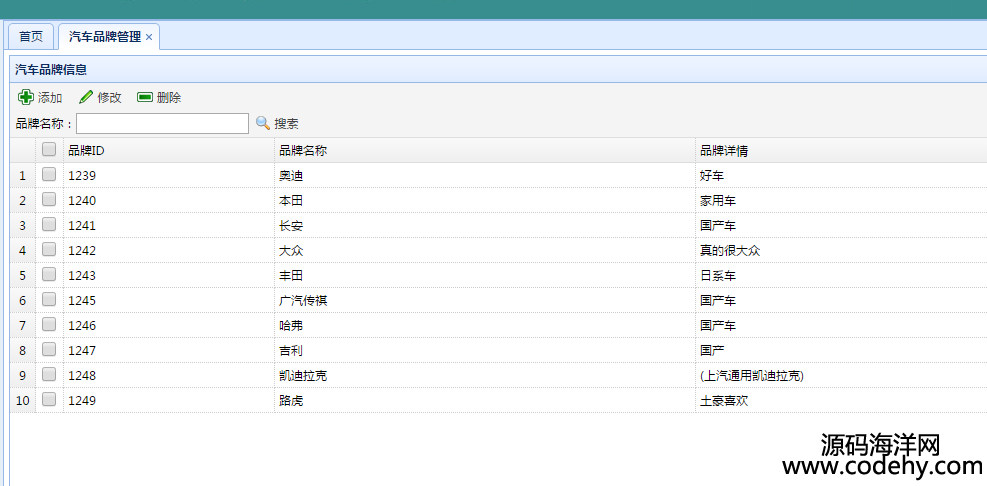
Task: Toggle the select-all checkbox in header
Action: (x=49, y=149)
